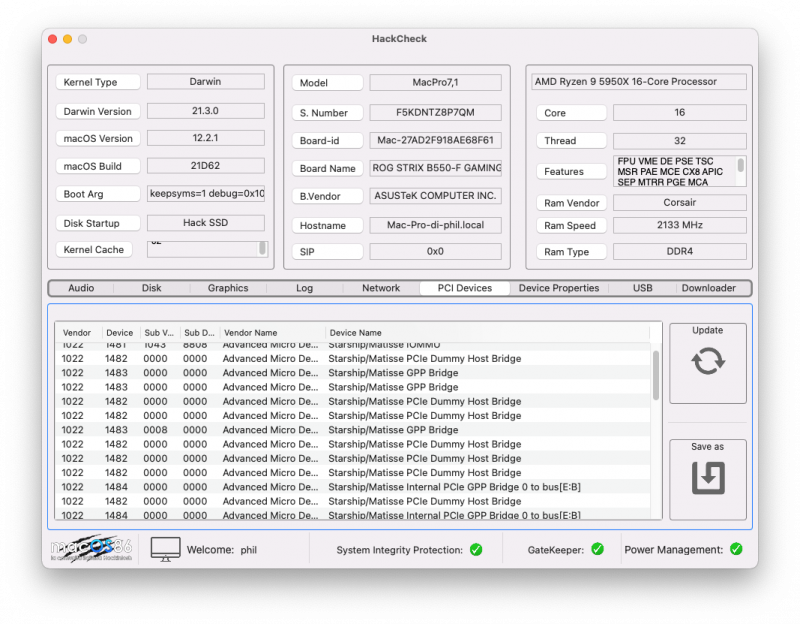Click the CPU Features box scrollbar
800x624 pixels.
[741, 165]
